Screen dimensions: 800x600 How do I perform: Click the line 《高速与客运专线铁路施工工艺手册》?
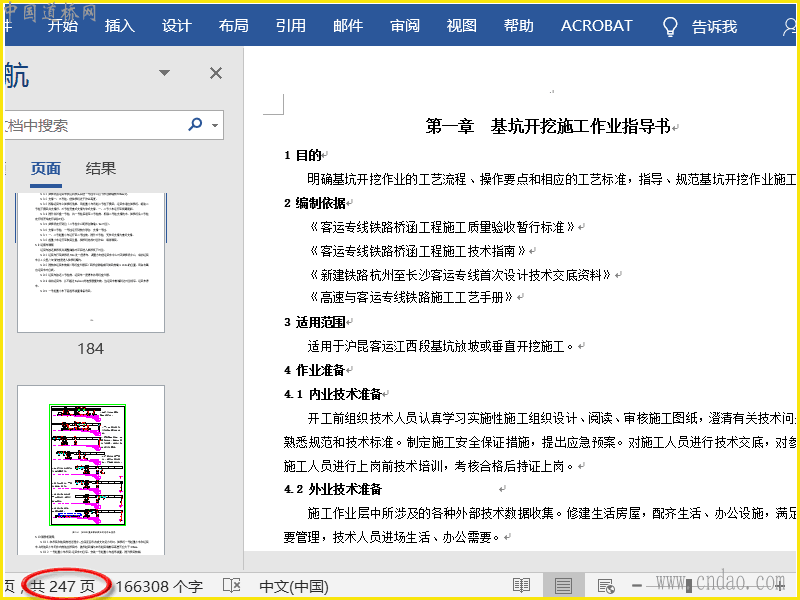[x=411, y=297]
